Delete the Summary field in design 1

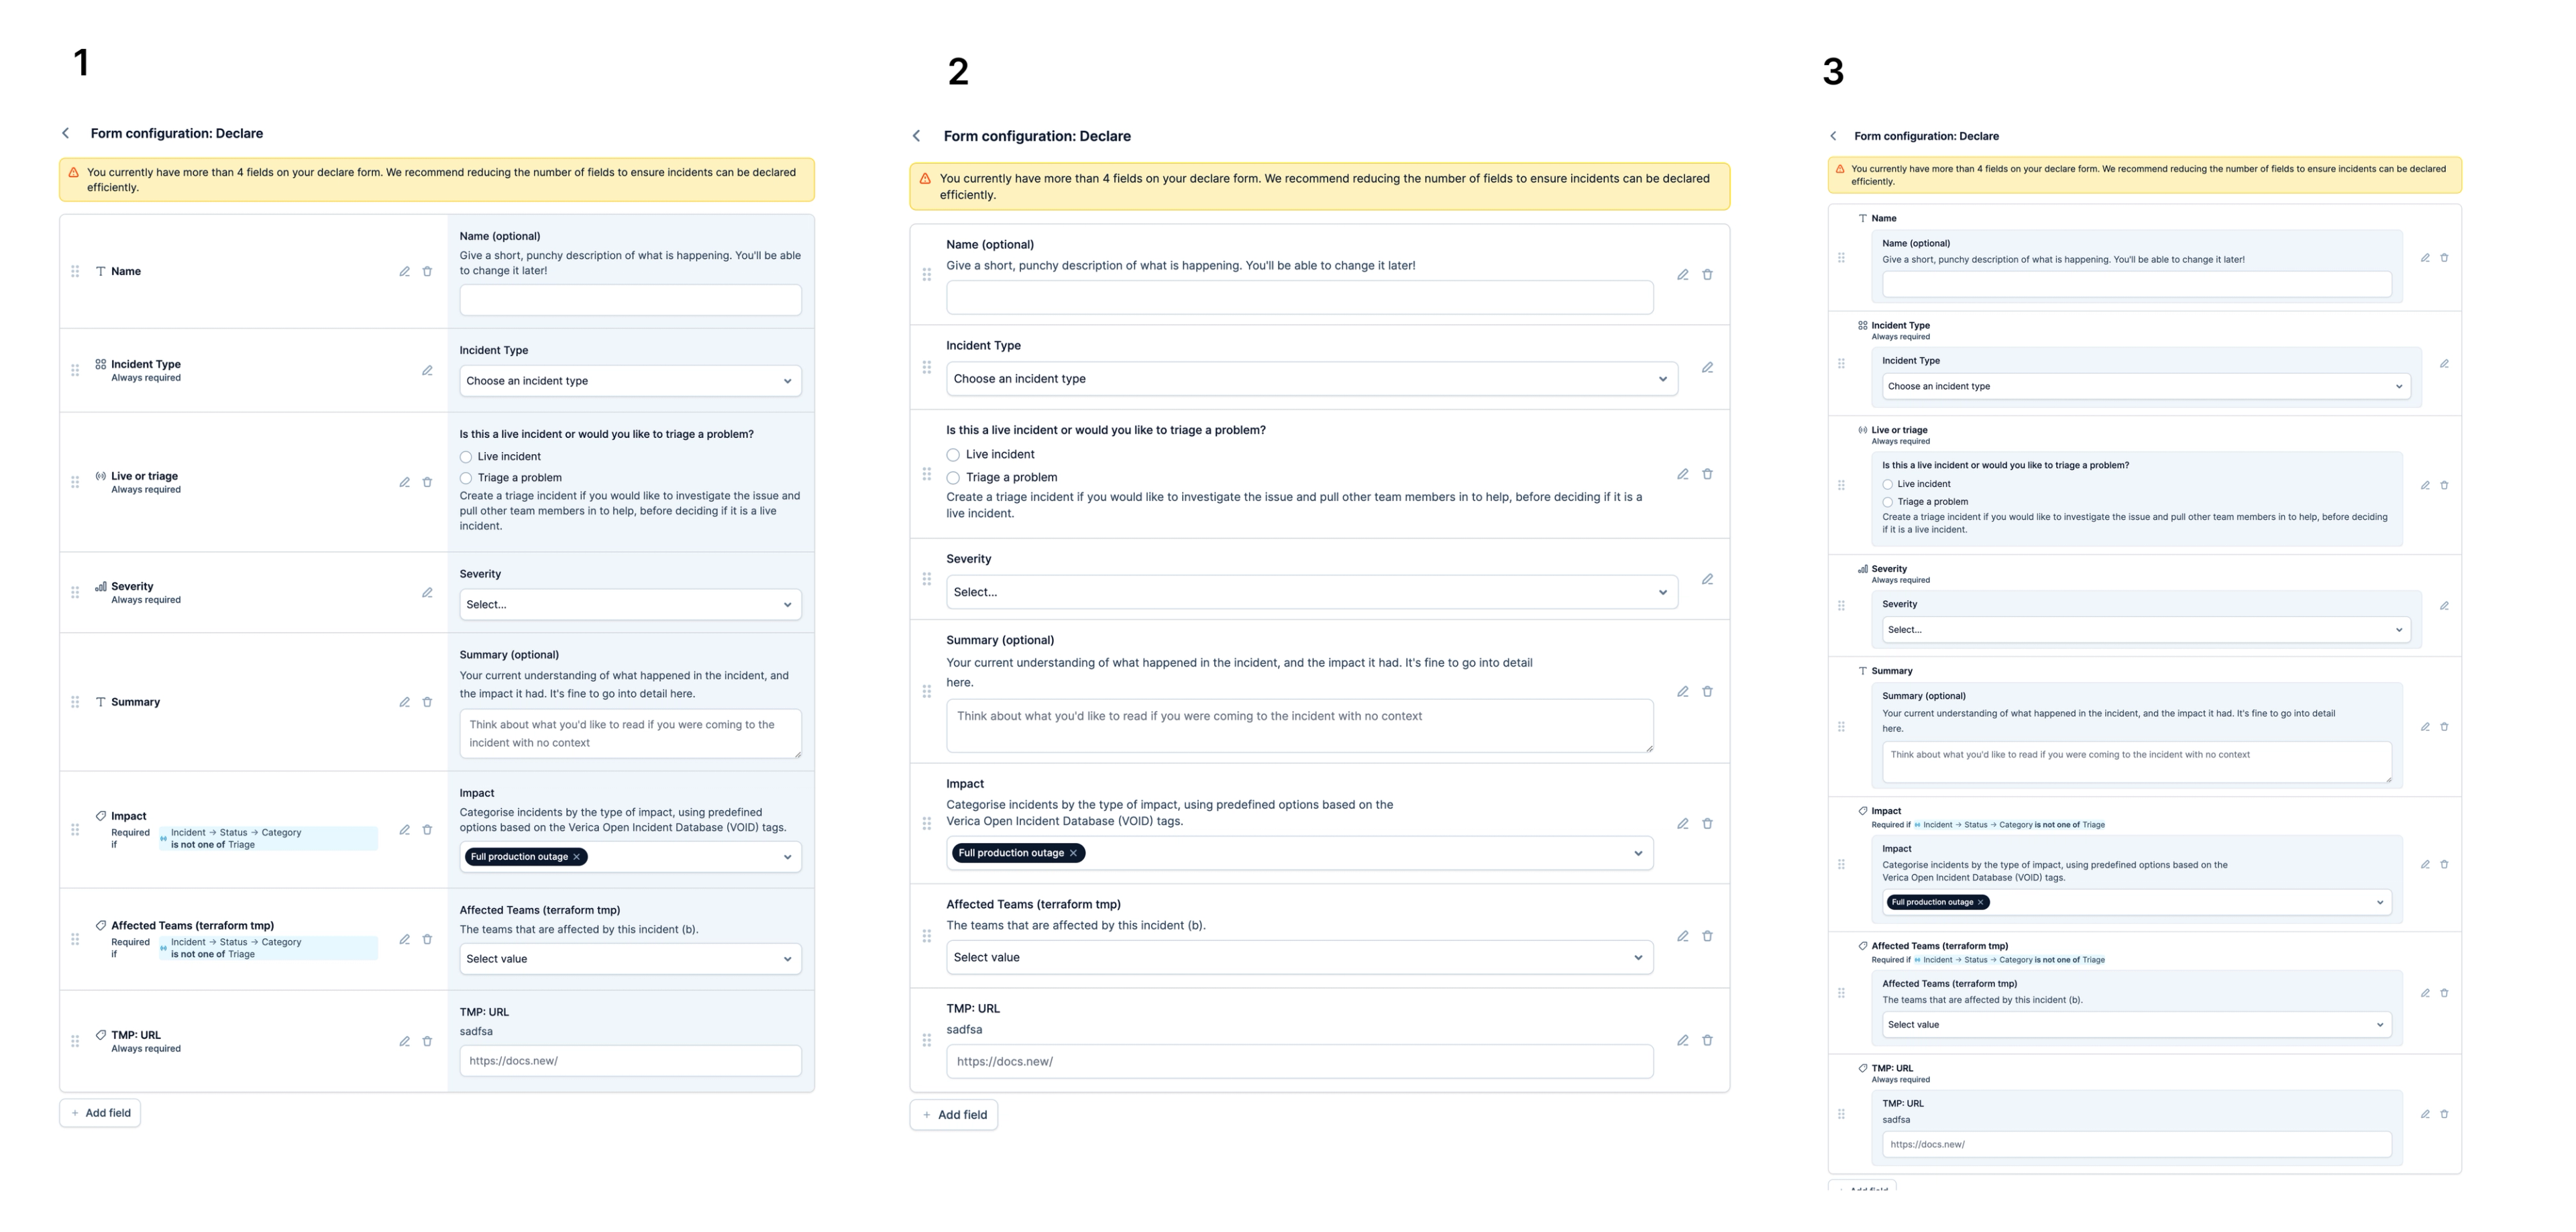[427, 702]
